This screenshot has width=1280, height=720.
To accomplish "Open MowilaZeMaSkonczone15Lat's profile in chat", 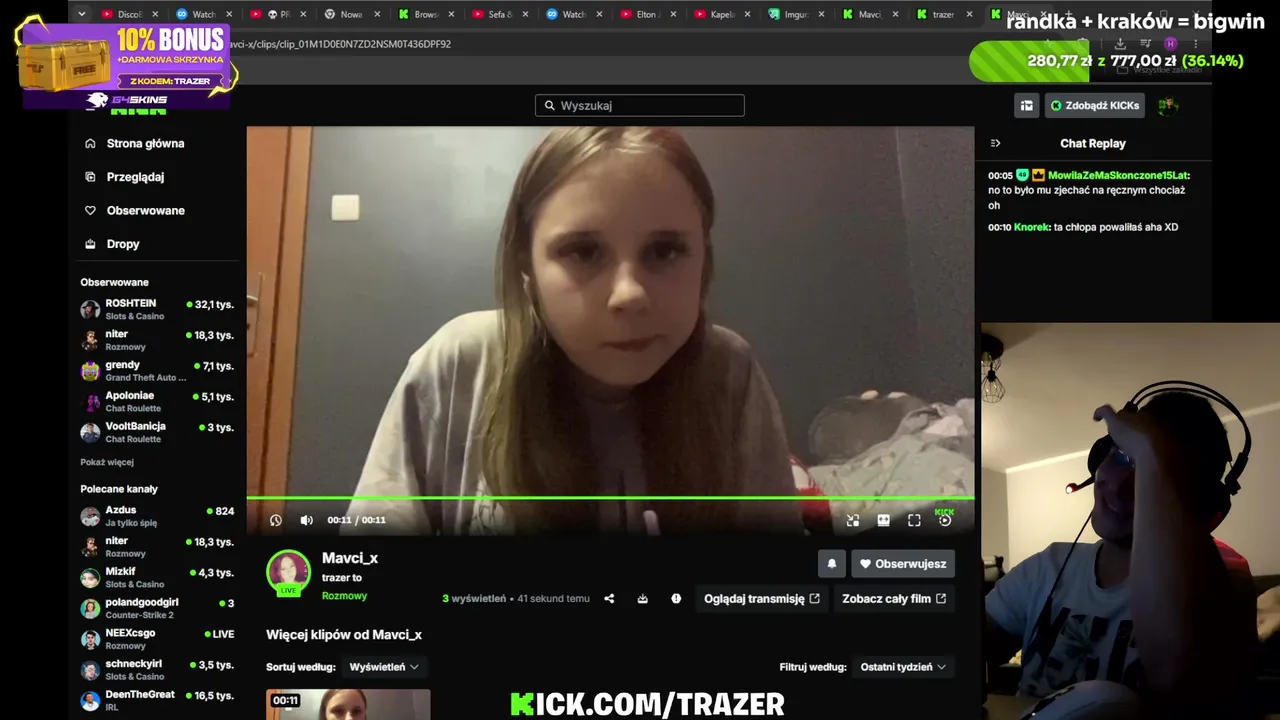I will (x=1119, y=175).
